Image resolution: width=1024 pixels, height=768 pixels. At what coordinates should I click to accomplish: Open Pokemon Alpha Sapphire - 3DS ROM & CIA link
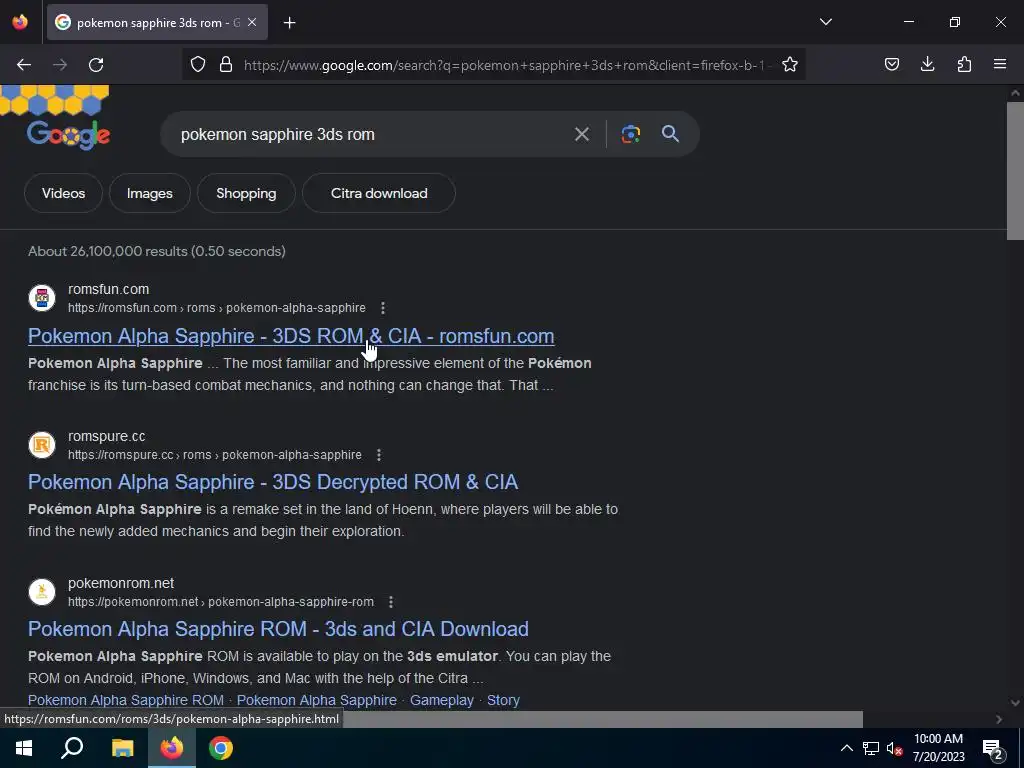point(291,336)
